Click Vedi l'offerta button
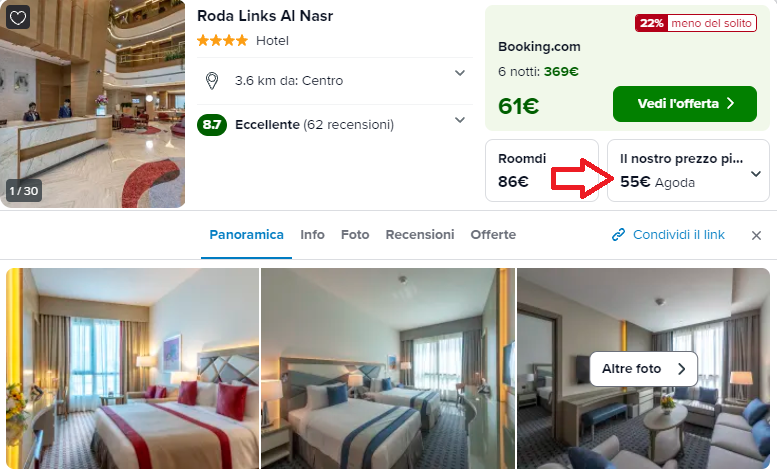 (684, 104)
